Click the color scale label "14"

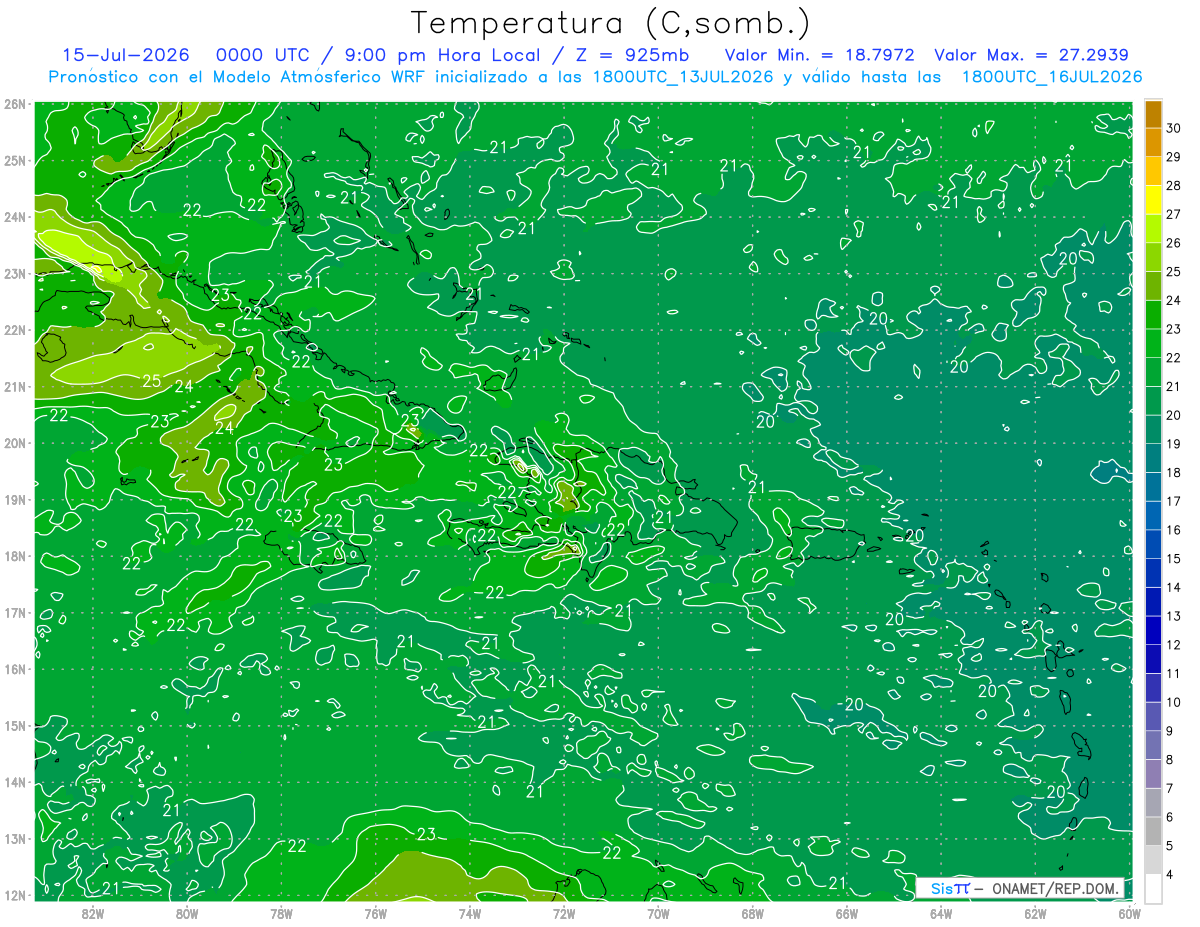tap(1174, 587)
